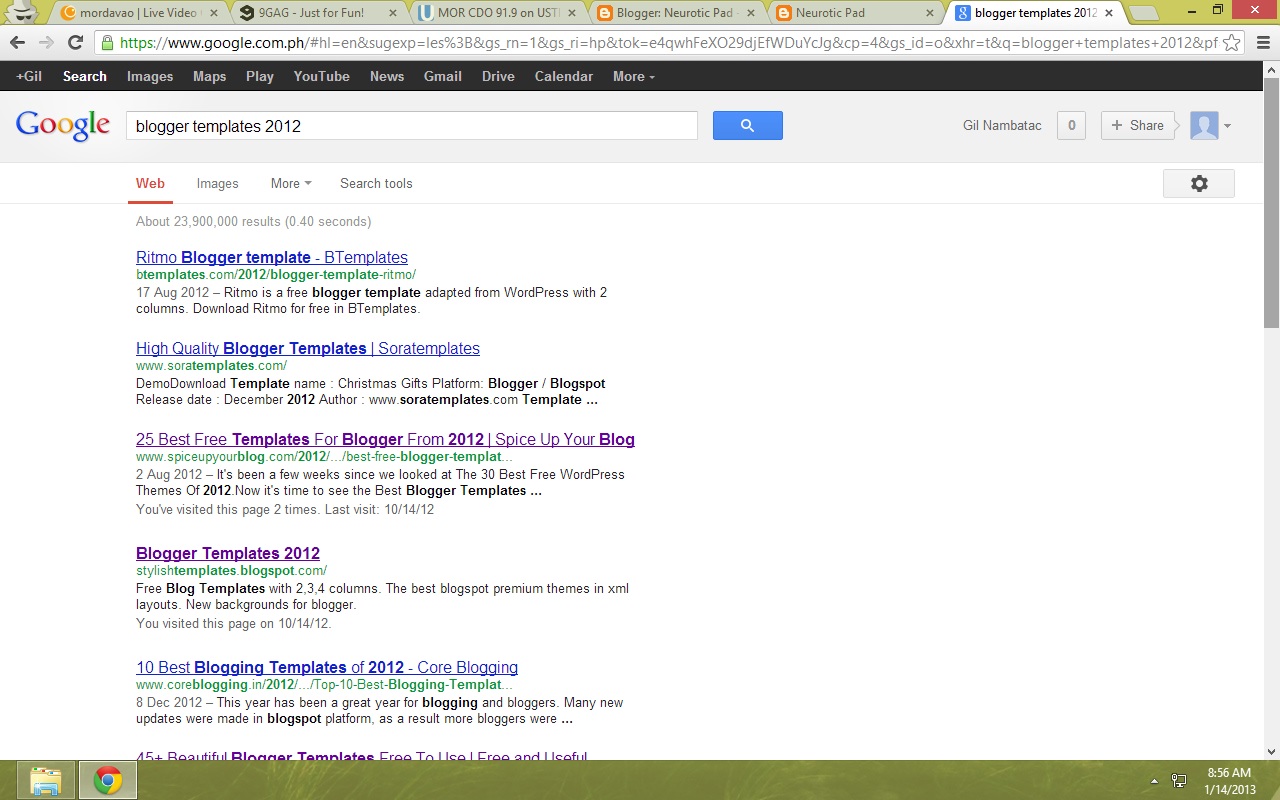Open search settings gear icon
The height and width of the screenshot is (800, 1280).
[x=1199, y=184]
